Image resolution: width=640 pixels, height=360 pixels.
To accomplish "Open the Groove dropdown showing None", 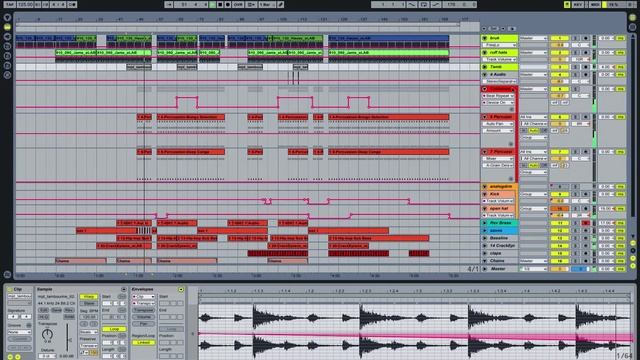I will tap(20, 332).
